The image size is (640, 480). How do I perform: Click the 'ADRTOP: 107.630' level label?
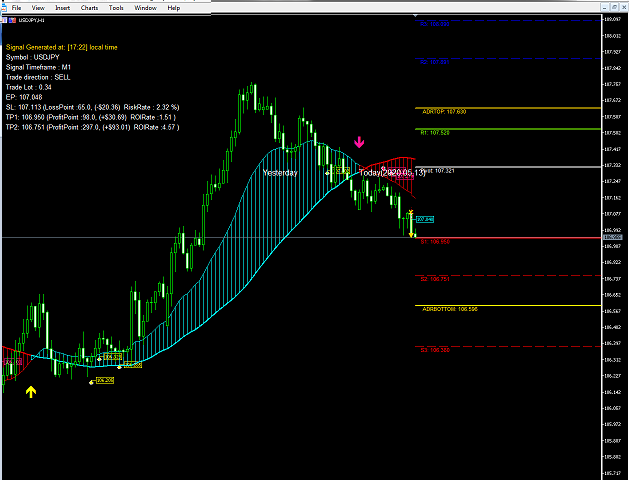point(444,111)
